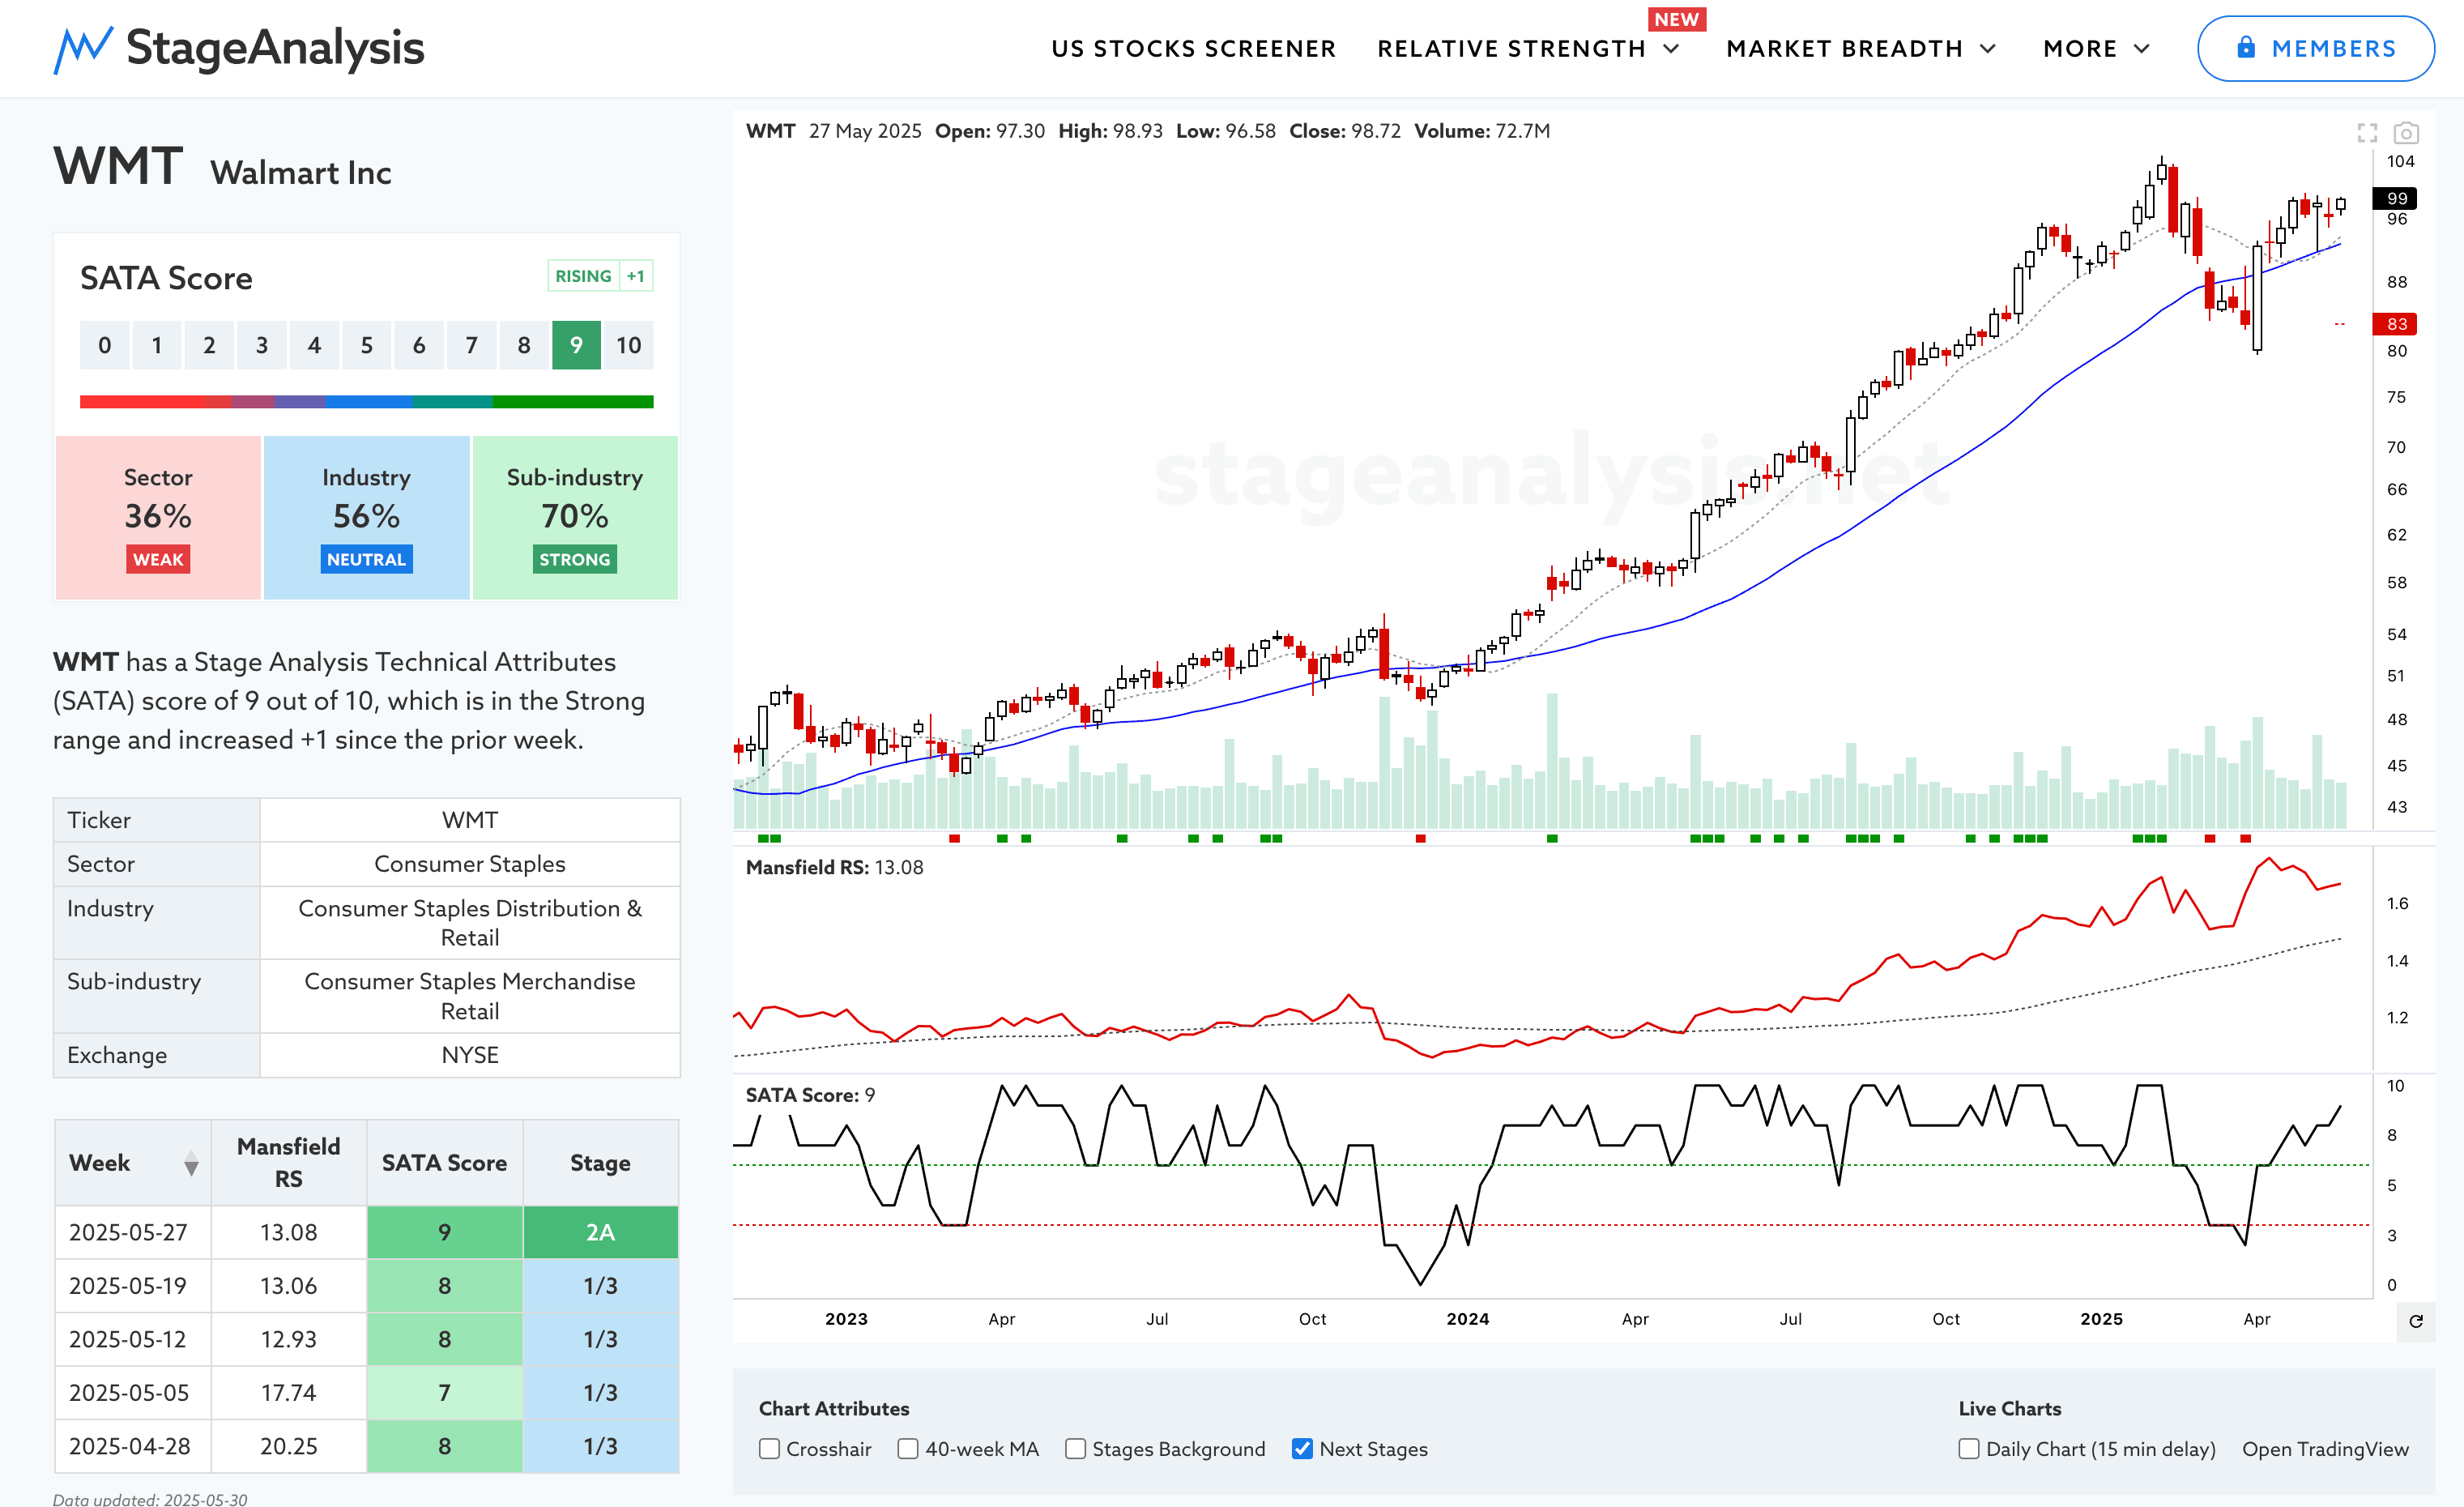2464x1507 pixels.
Task: Click the black 99 price label
Action: point(2396,198)
